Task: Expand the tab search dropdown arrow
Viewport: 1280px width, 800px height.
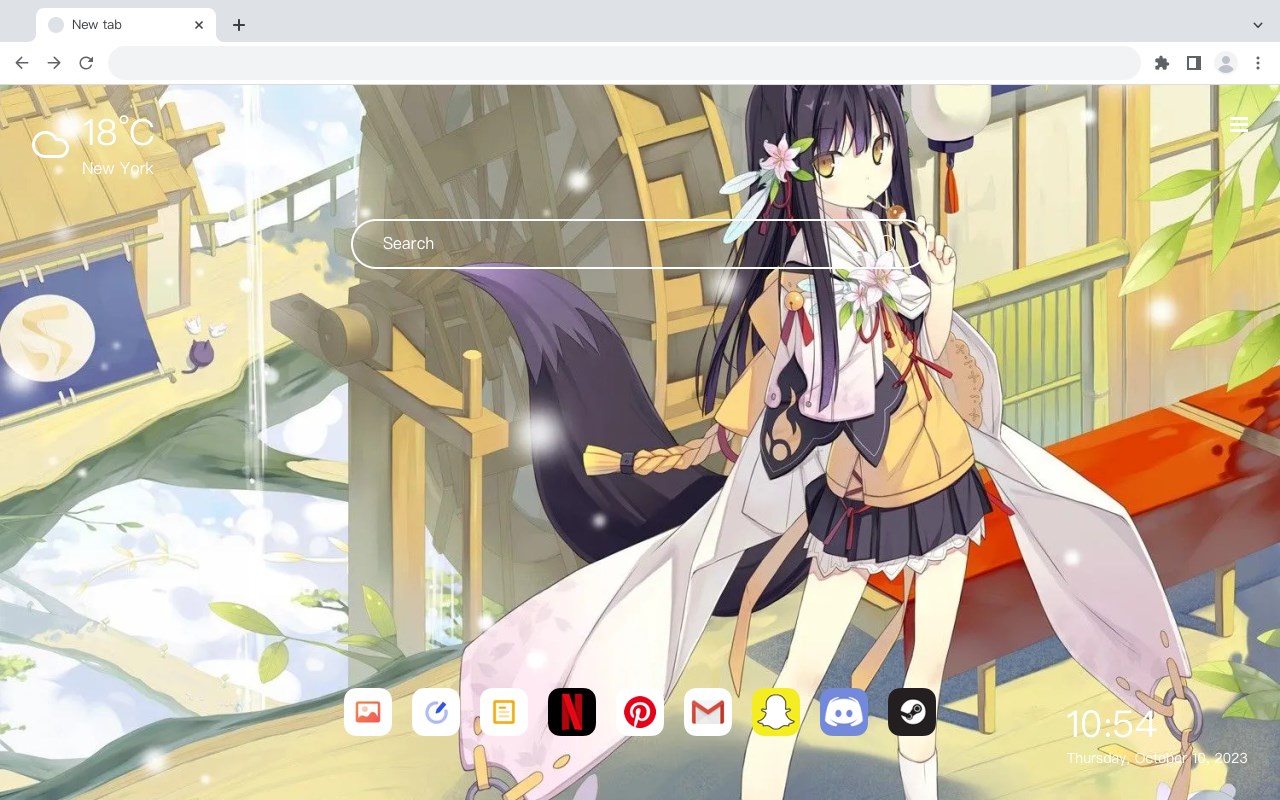Action: pyautogui.click(x=1258, y=25)
